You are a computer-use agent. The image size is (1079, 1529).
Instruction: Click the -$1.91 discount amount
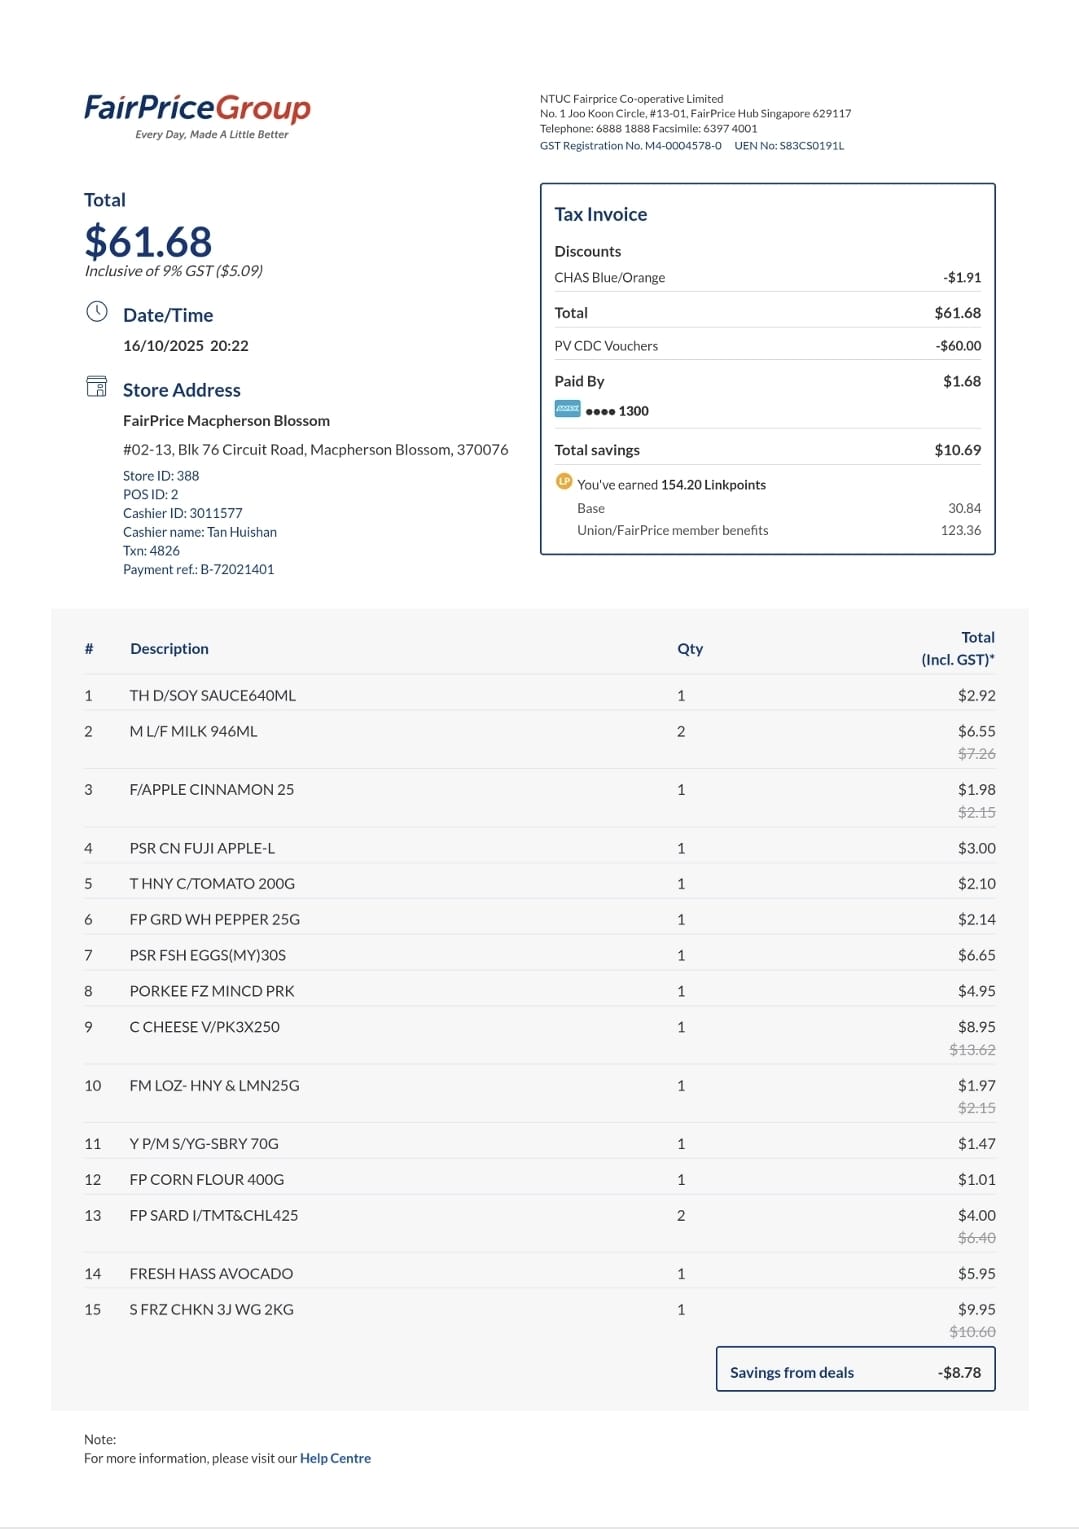[x=962, y=278]
